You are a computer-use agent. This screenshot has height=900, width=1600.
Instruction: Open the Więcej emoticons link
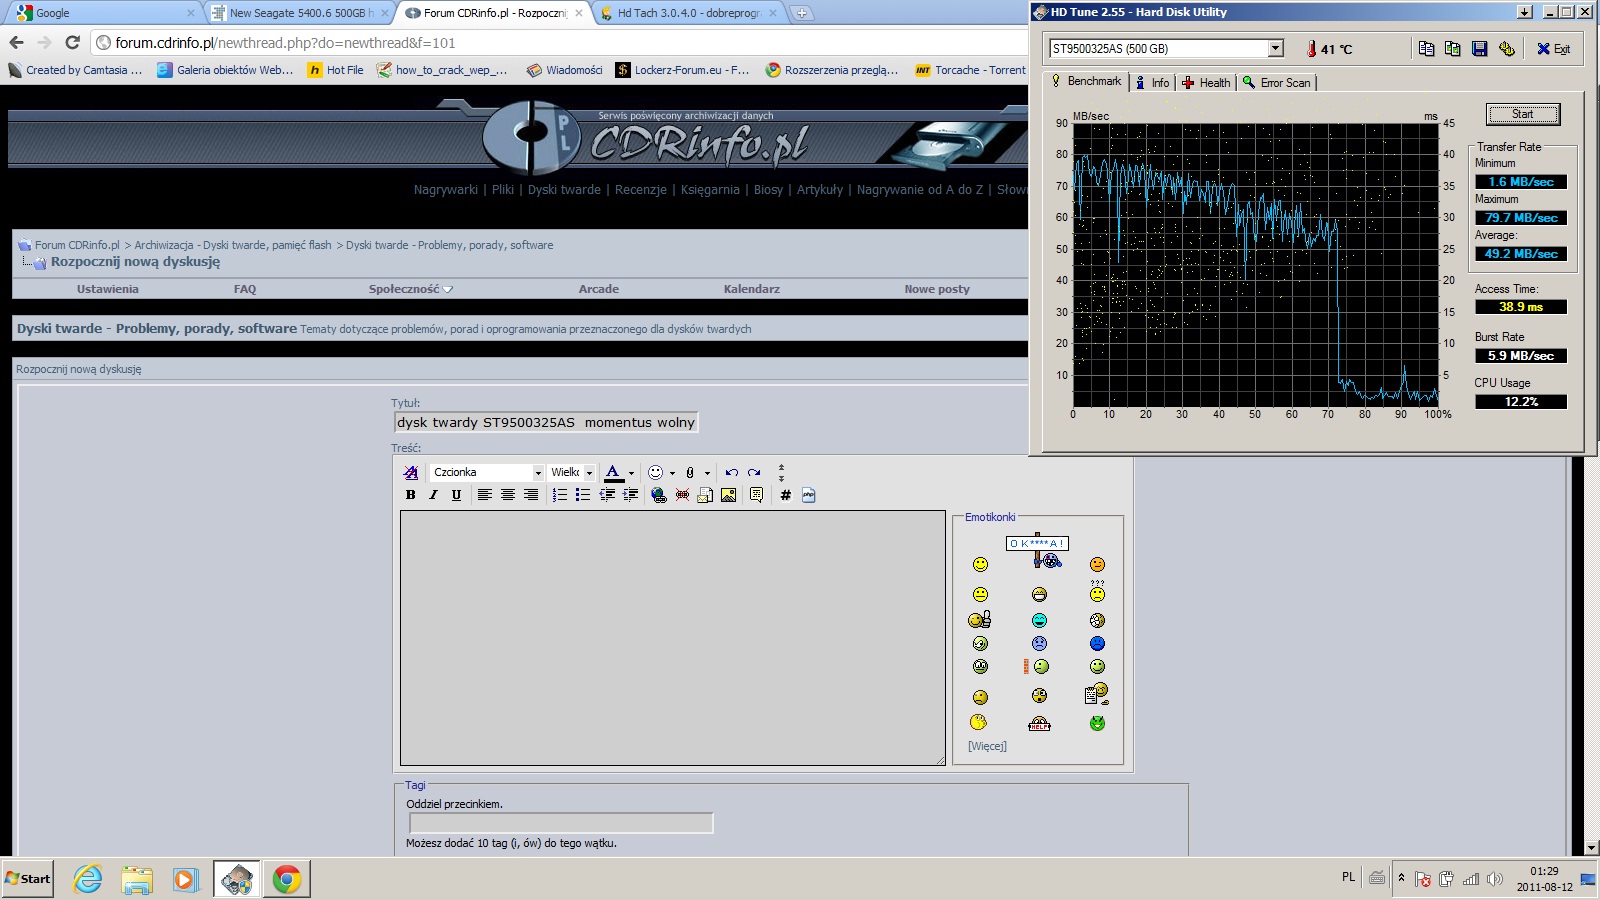(x=987, y=746)
